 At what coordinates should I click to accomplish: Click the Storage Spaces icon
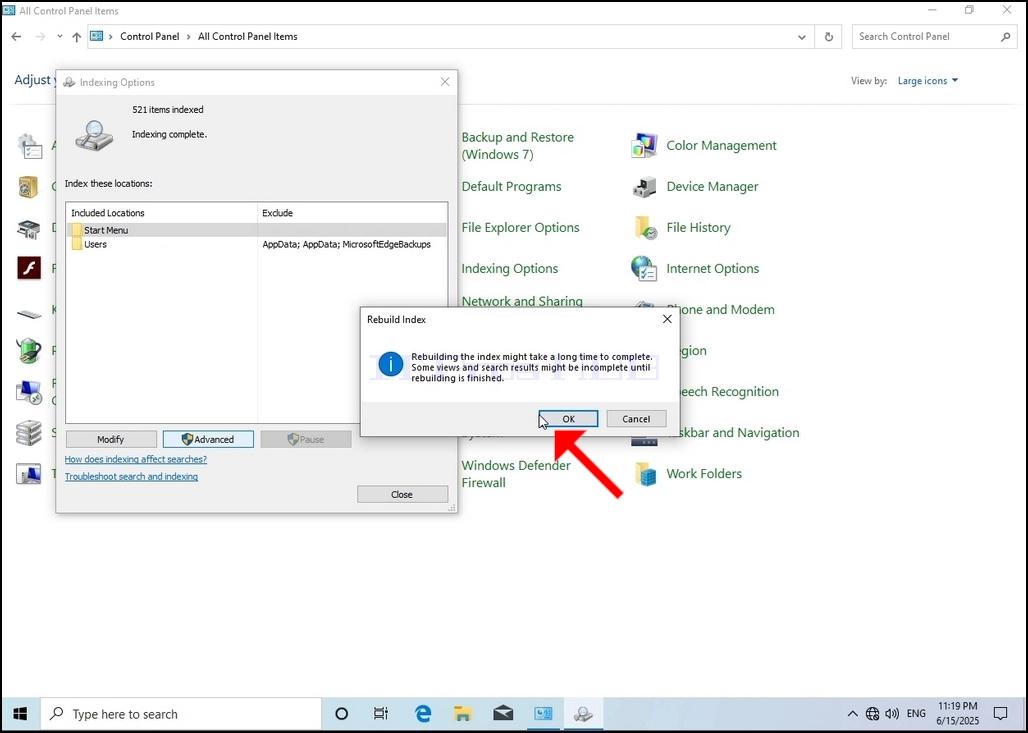[29, 433]
